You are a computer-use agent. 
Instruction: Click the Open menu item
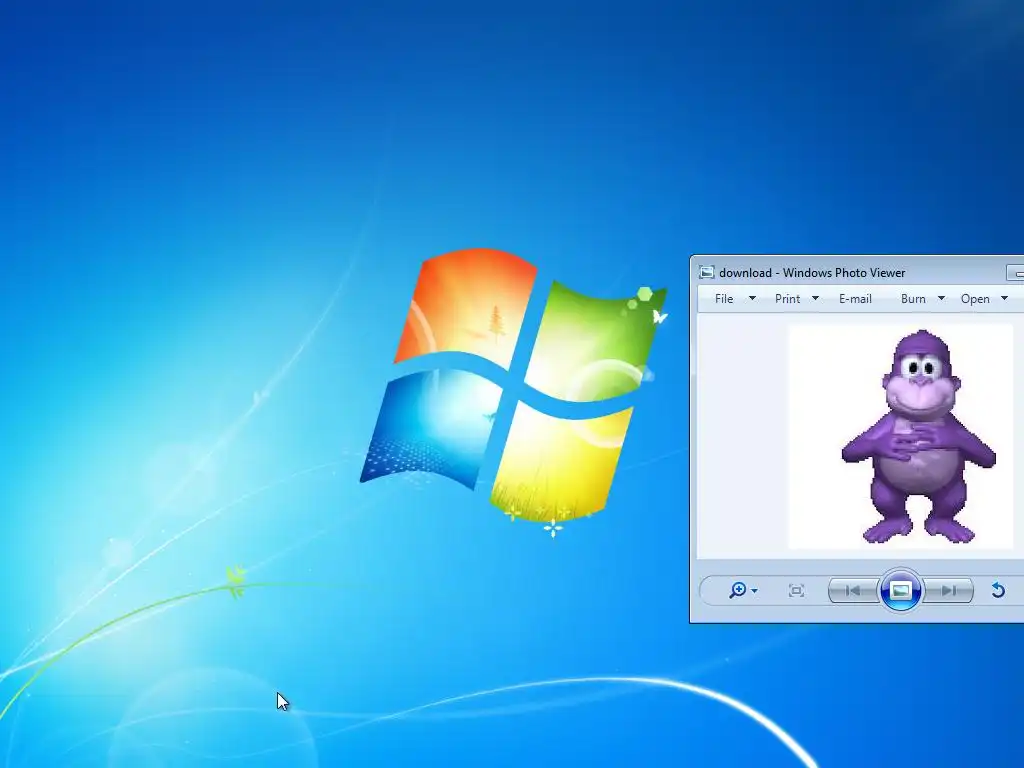click(975, 299)
